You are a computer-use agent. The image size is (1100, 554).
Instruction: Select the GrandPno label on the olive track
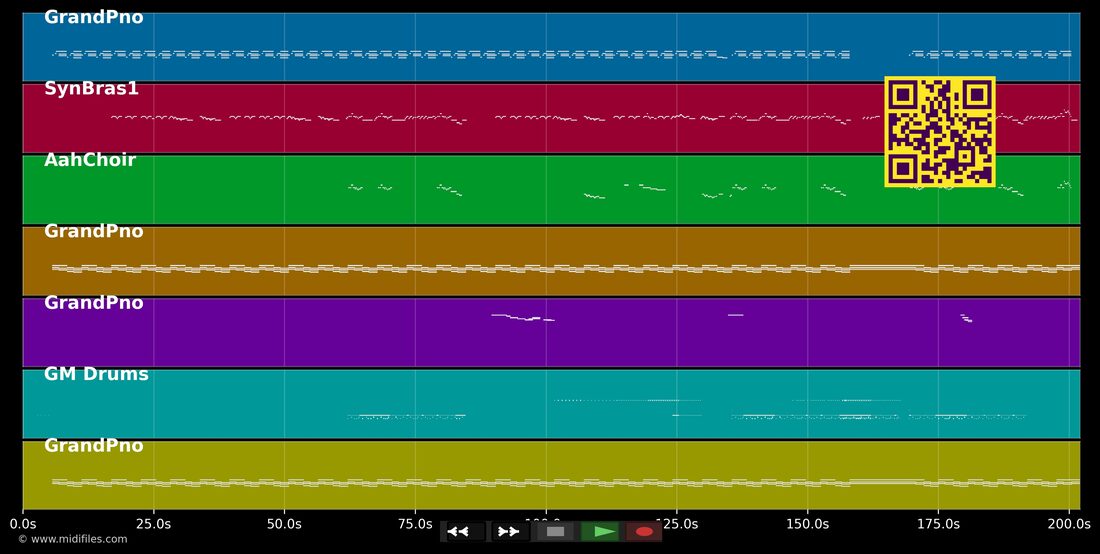point(93,446)
